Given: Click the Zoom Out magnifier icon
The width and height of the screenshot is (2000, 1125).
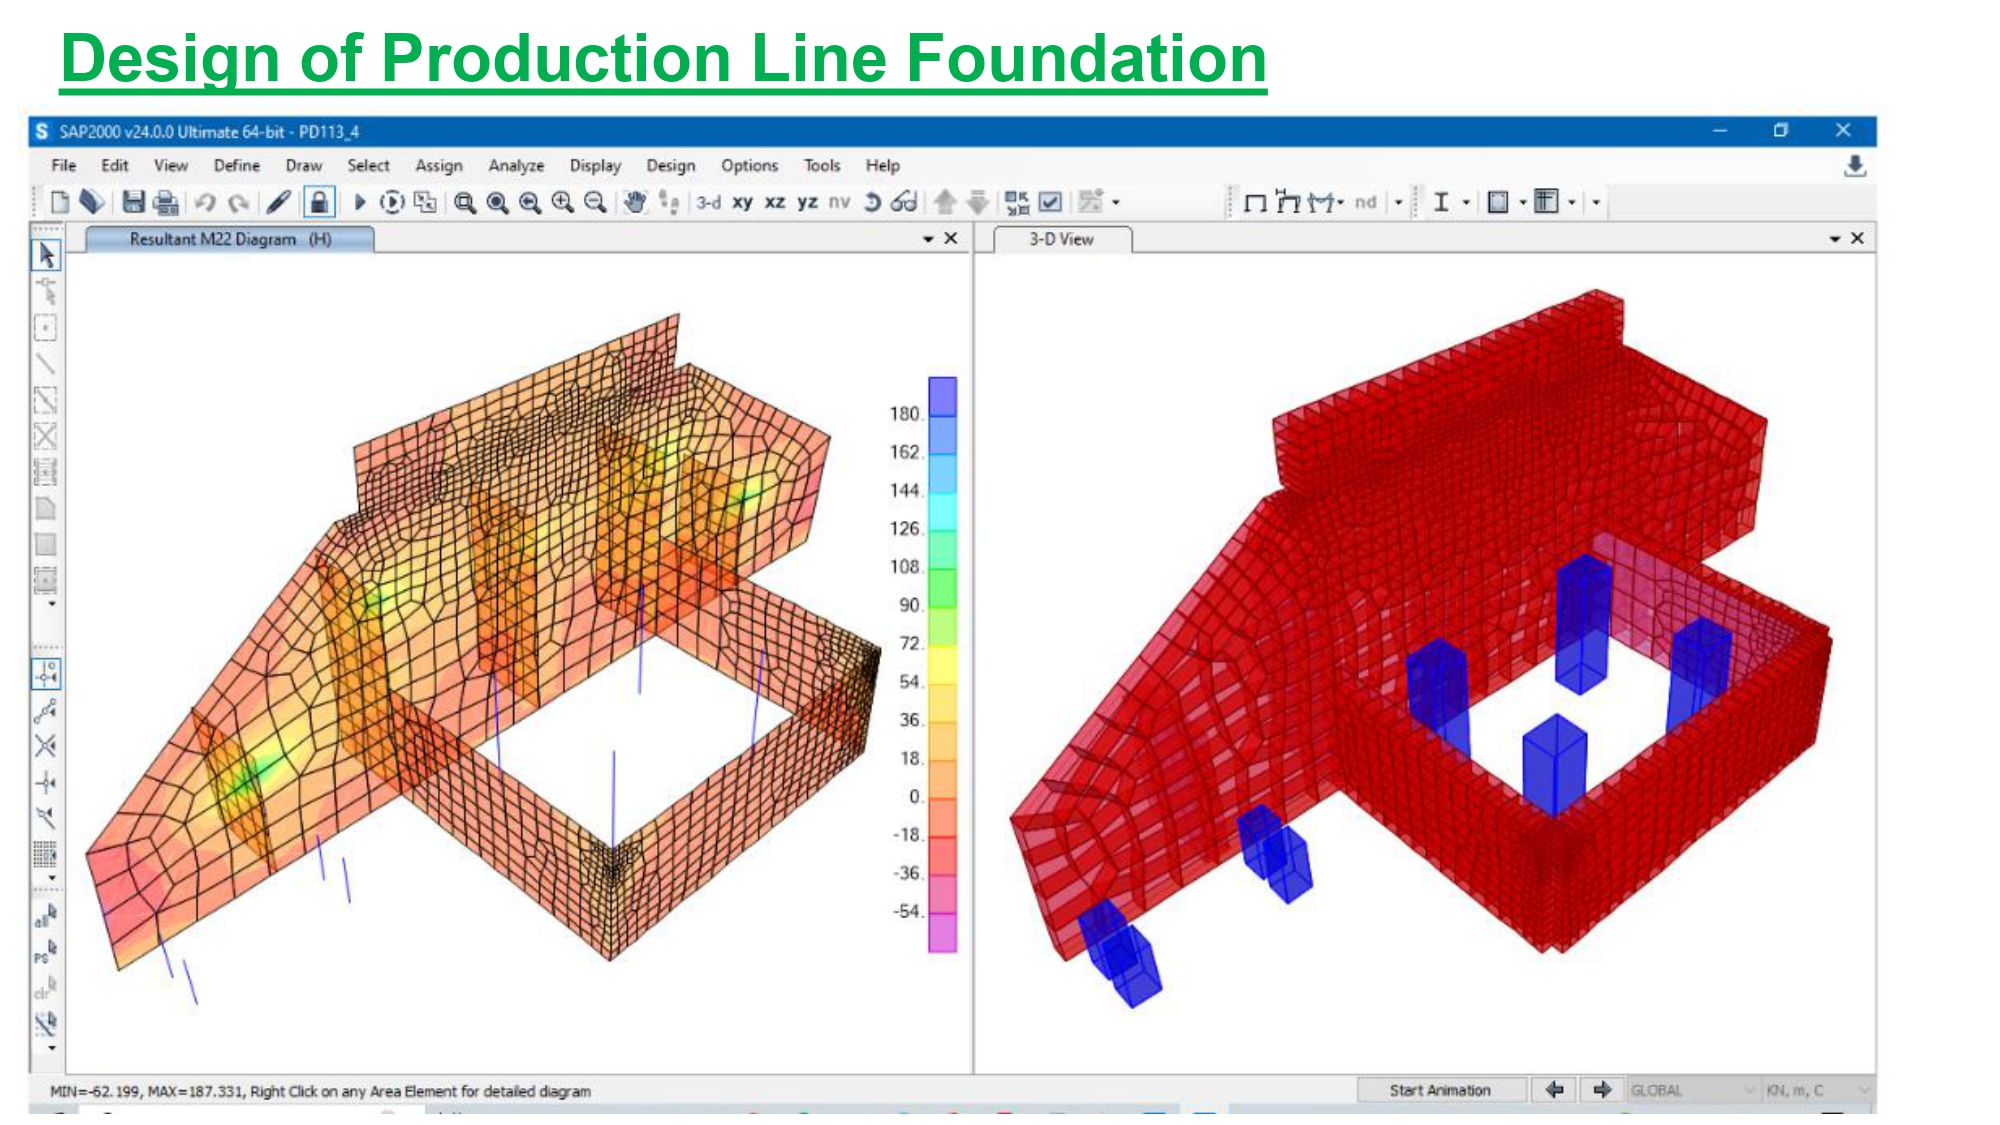Looking at the screenshot, I should pyautogui.click(x=595, y=203).
